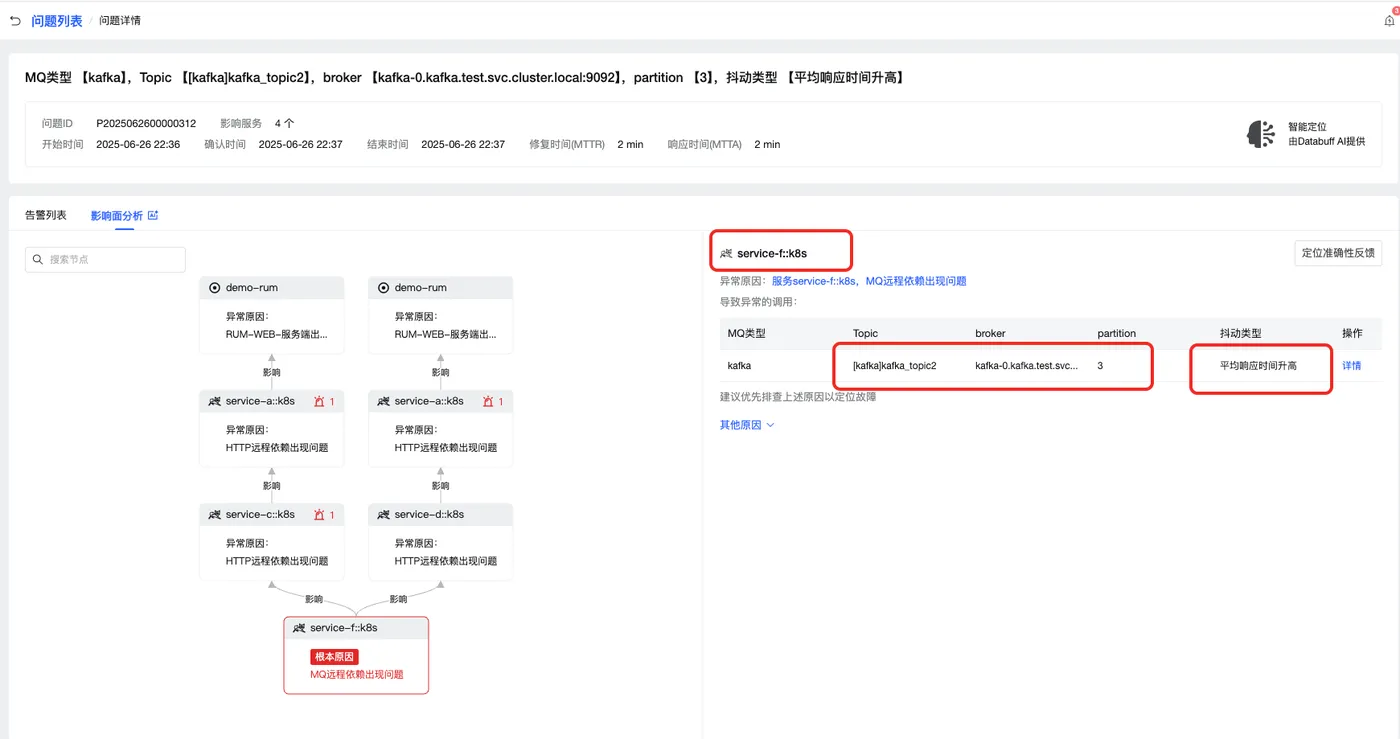Focus the 搜索节点 search field
Image resolution: width=1400 pixels, height=739 pixels.
[105, 260]
